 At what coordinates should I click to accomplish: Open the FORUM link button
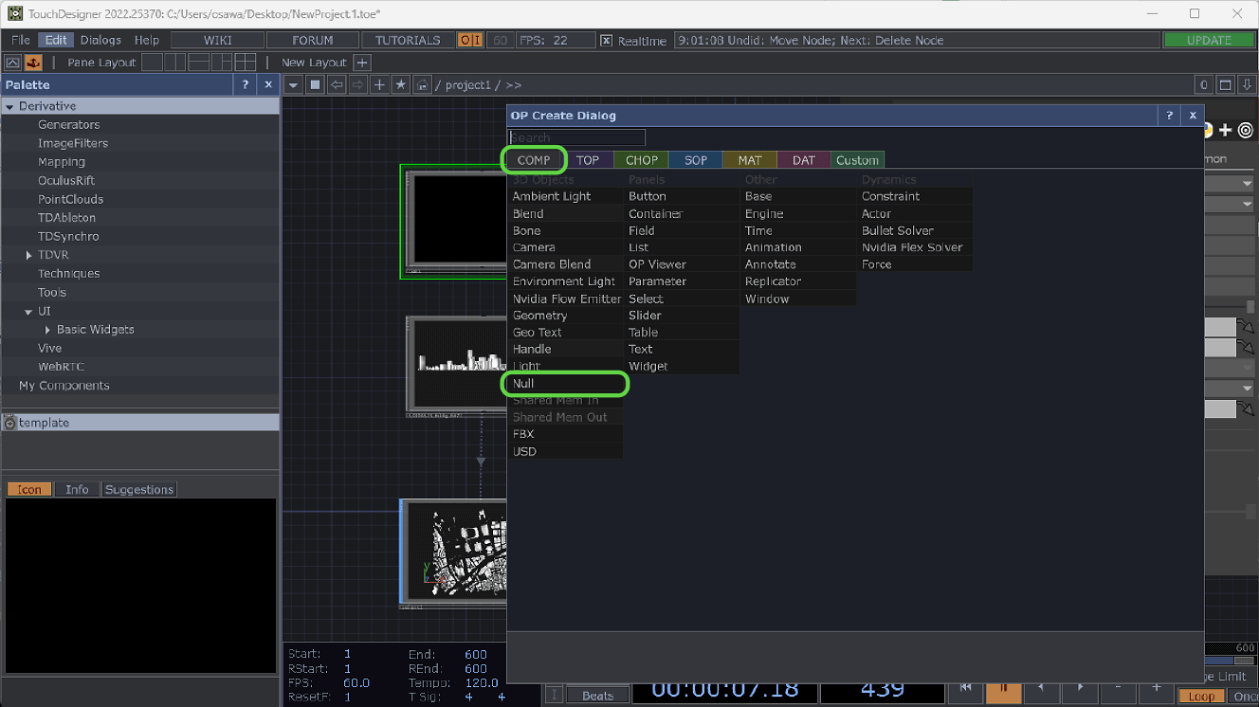(x=313, y=40)
